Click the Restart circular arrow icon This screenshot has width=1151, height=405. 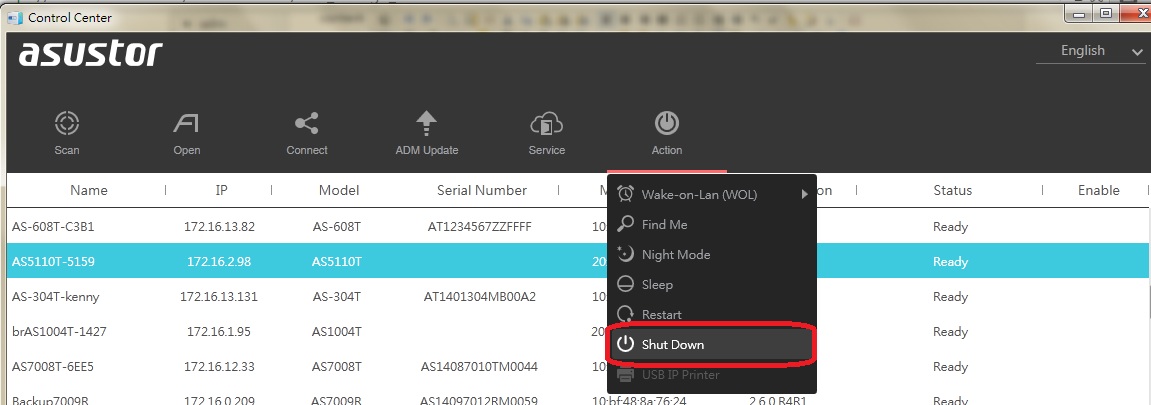[625, 315]
